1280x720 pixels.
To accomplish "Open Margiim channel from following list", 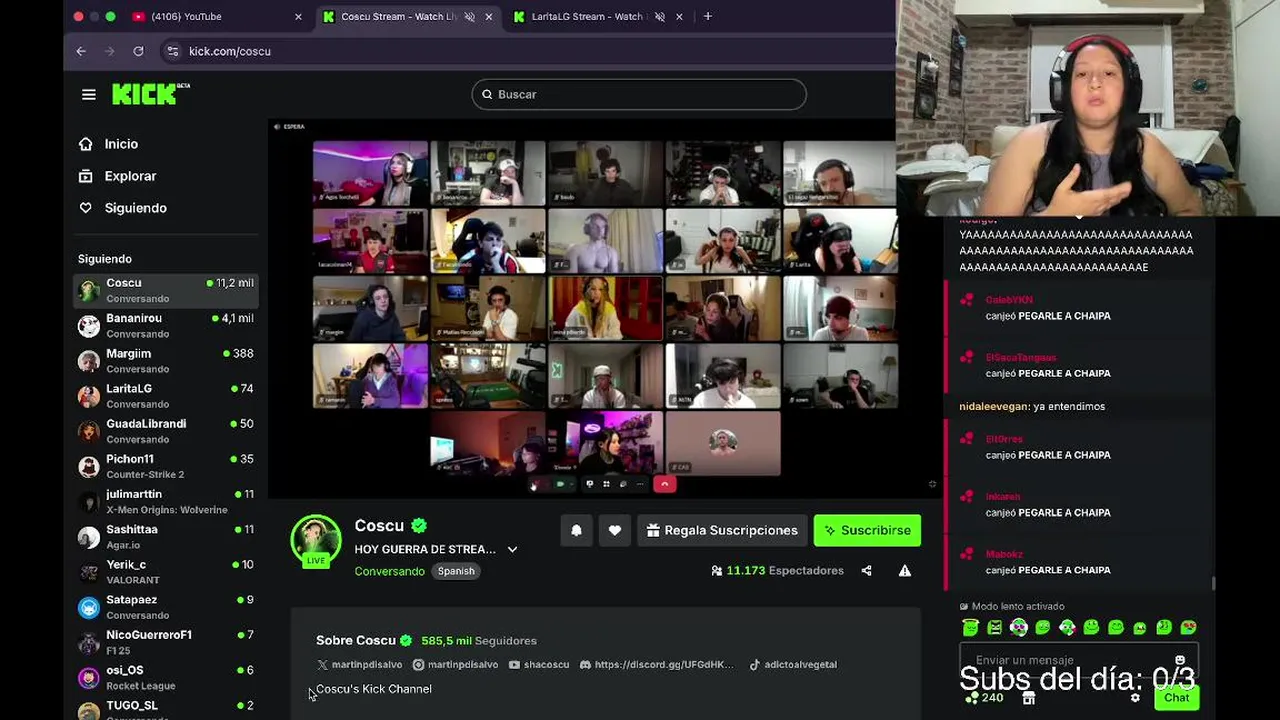I will [166, 360].
